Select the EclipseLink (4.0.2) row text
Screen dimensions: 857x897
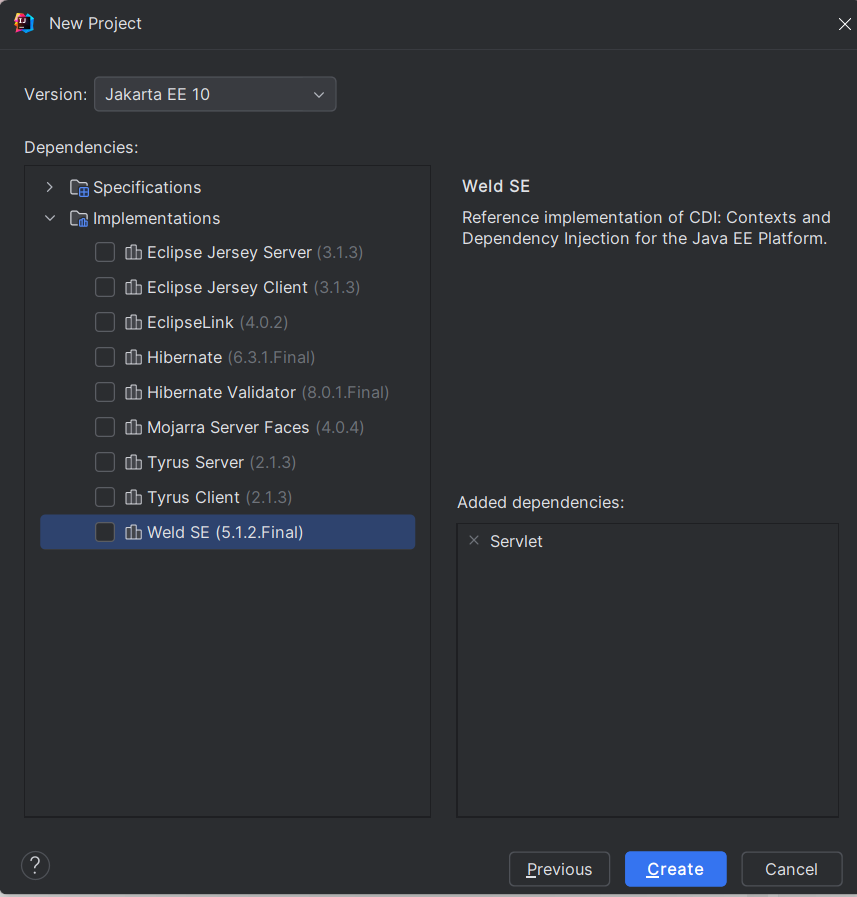[x=217, y=322]
